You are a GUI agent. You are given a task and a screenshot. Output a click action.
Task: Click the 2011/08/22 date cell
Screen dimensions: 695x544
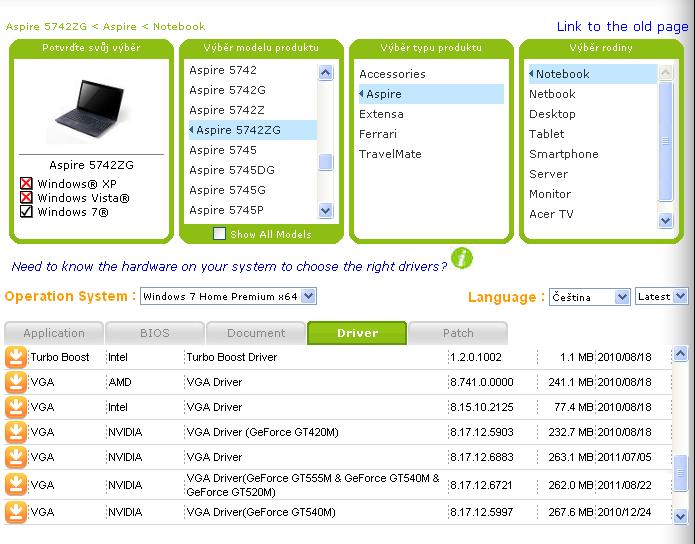(x=625, y=485)
